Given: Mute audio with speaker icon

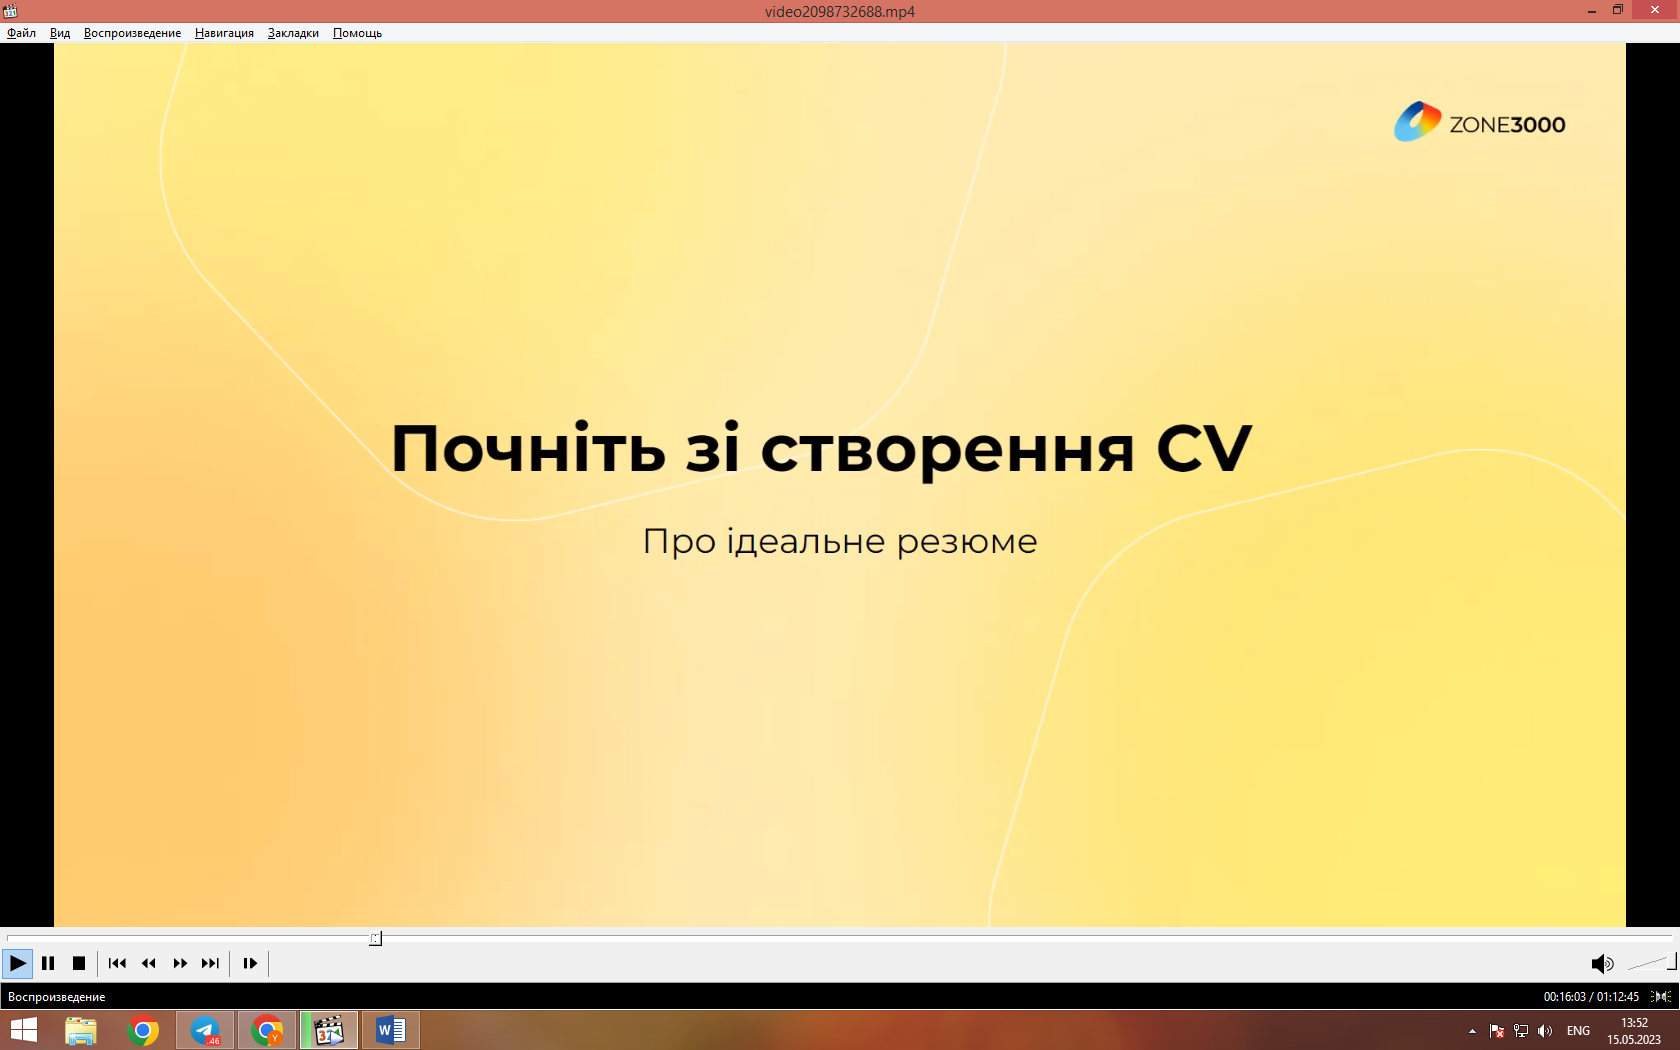Looking at the screenshot, I should click(1602, 963).
